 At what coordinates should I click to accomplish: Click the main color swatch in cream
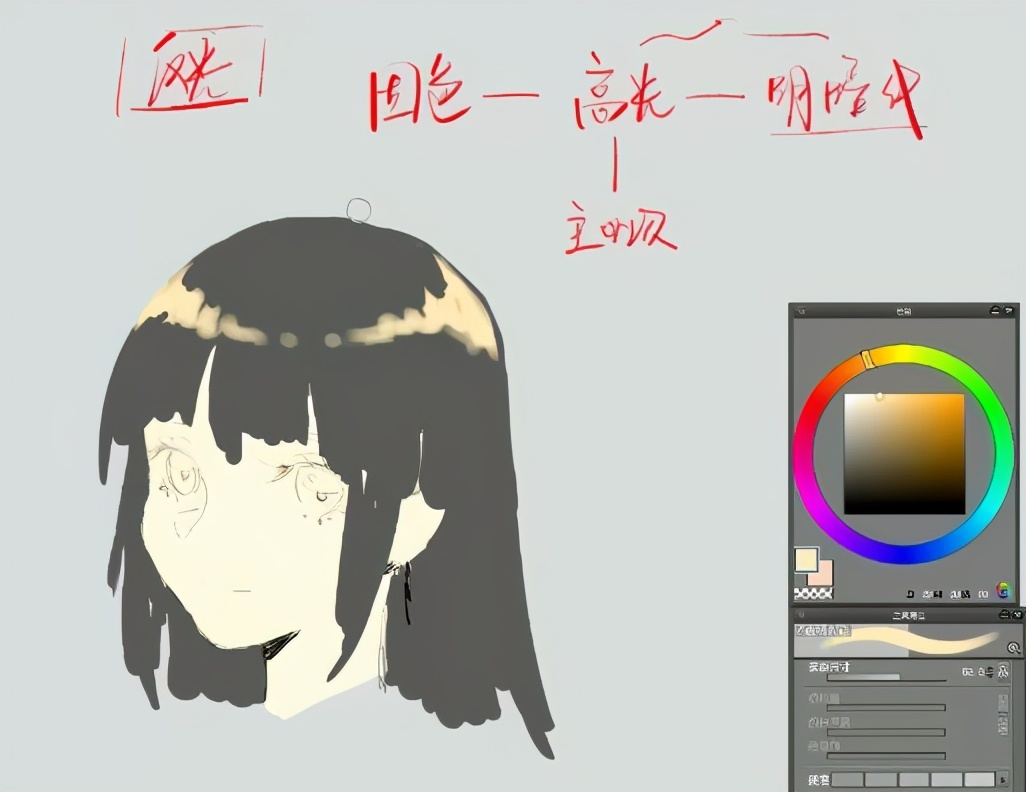[805, 559]
